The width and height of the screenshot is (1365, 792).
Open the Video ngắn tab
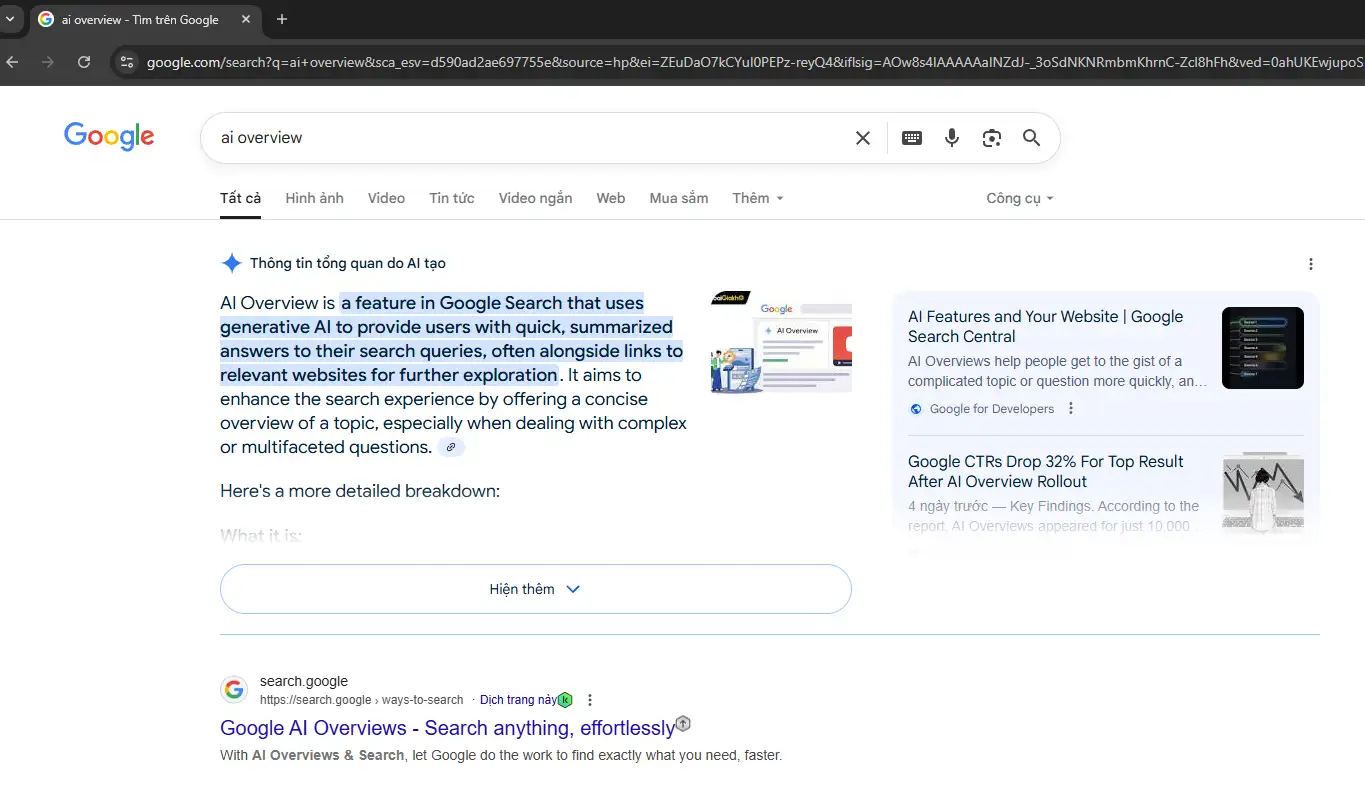[x=535, y=198]
